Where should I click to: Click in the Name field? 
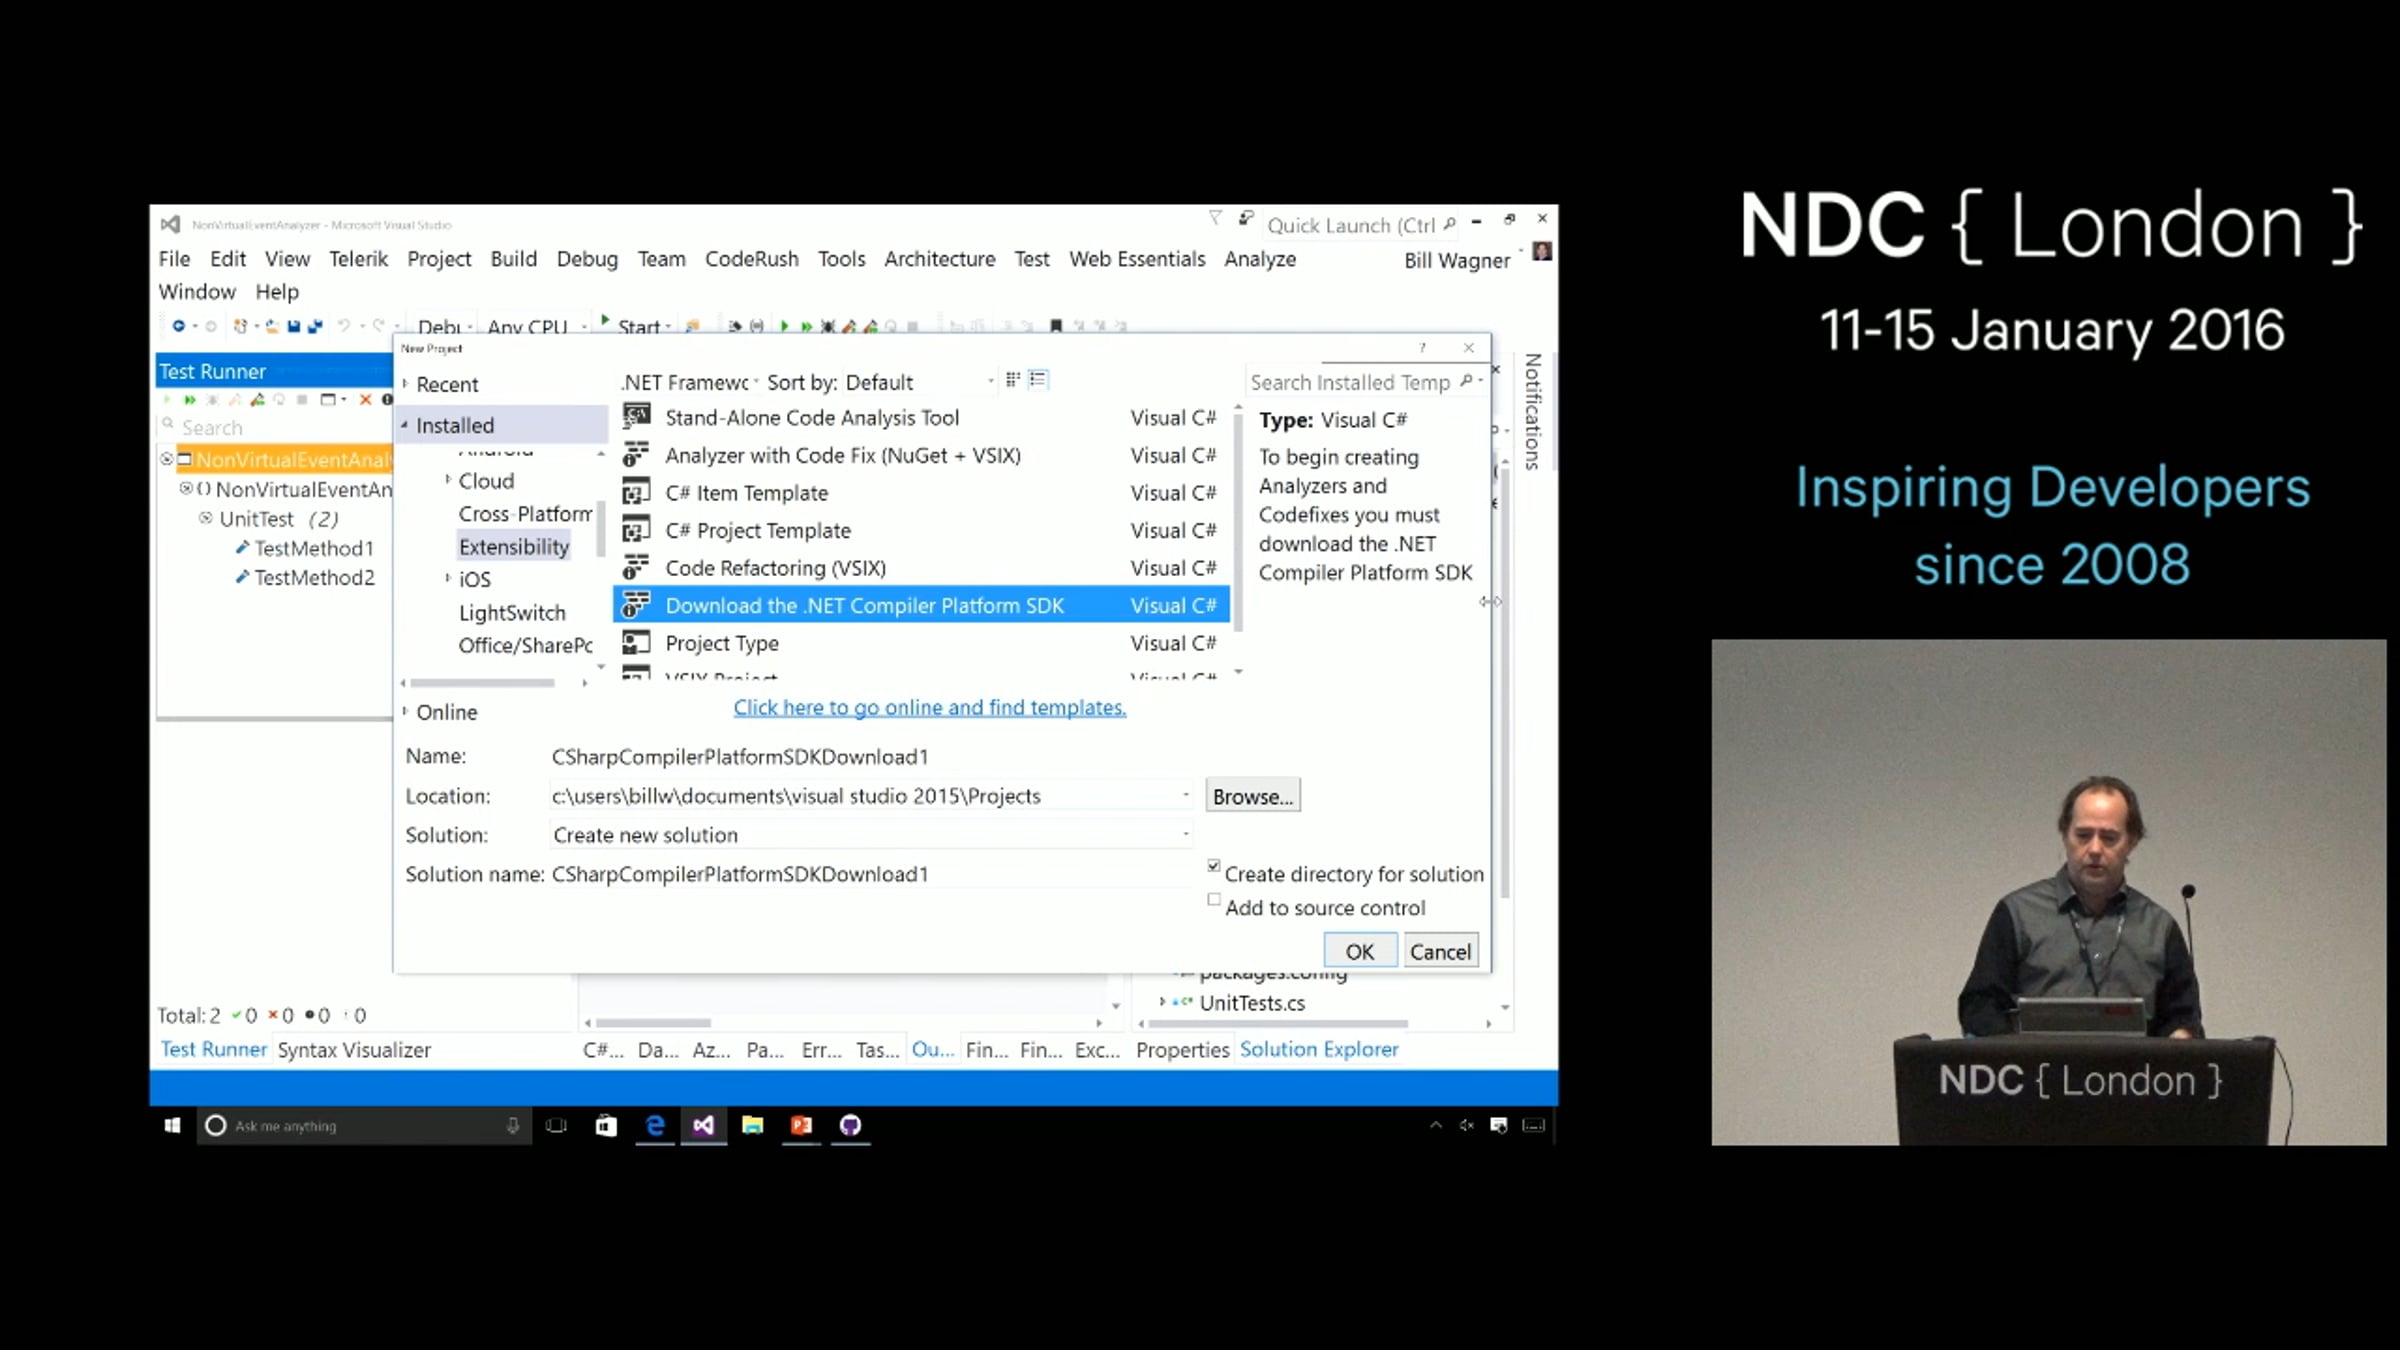pos(870,757)
